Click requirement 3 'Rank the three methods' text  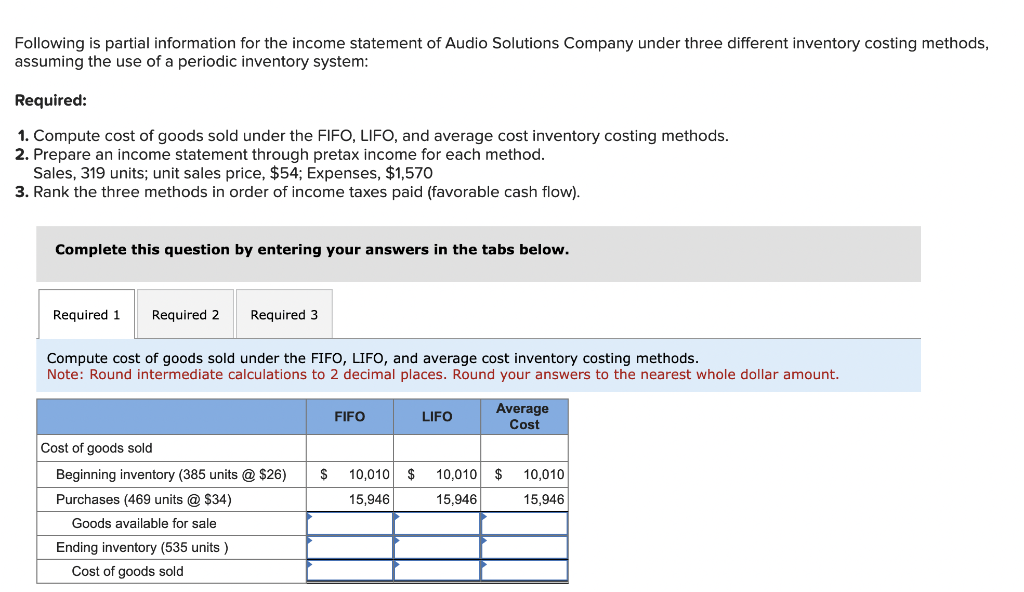(x=306, y=192)
